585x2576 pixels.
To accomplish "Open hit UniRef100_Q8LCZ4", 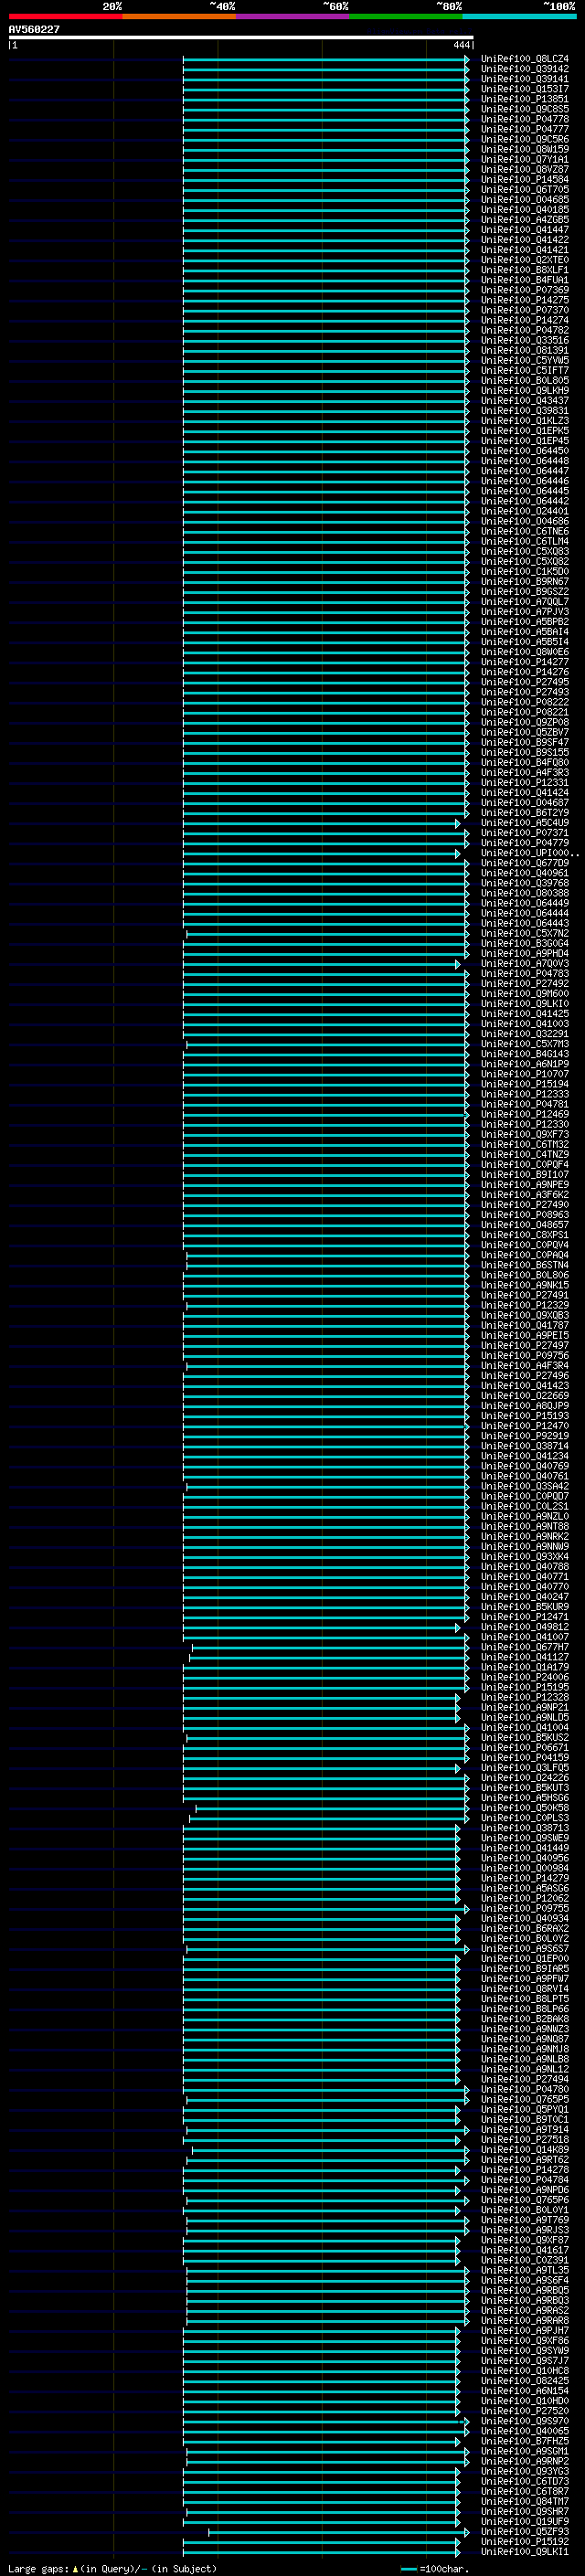I will pyautogui.click(x=525, y=59).
